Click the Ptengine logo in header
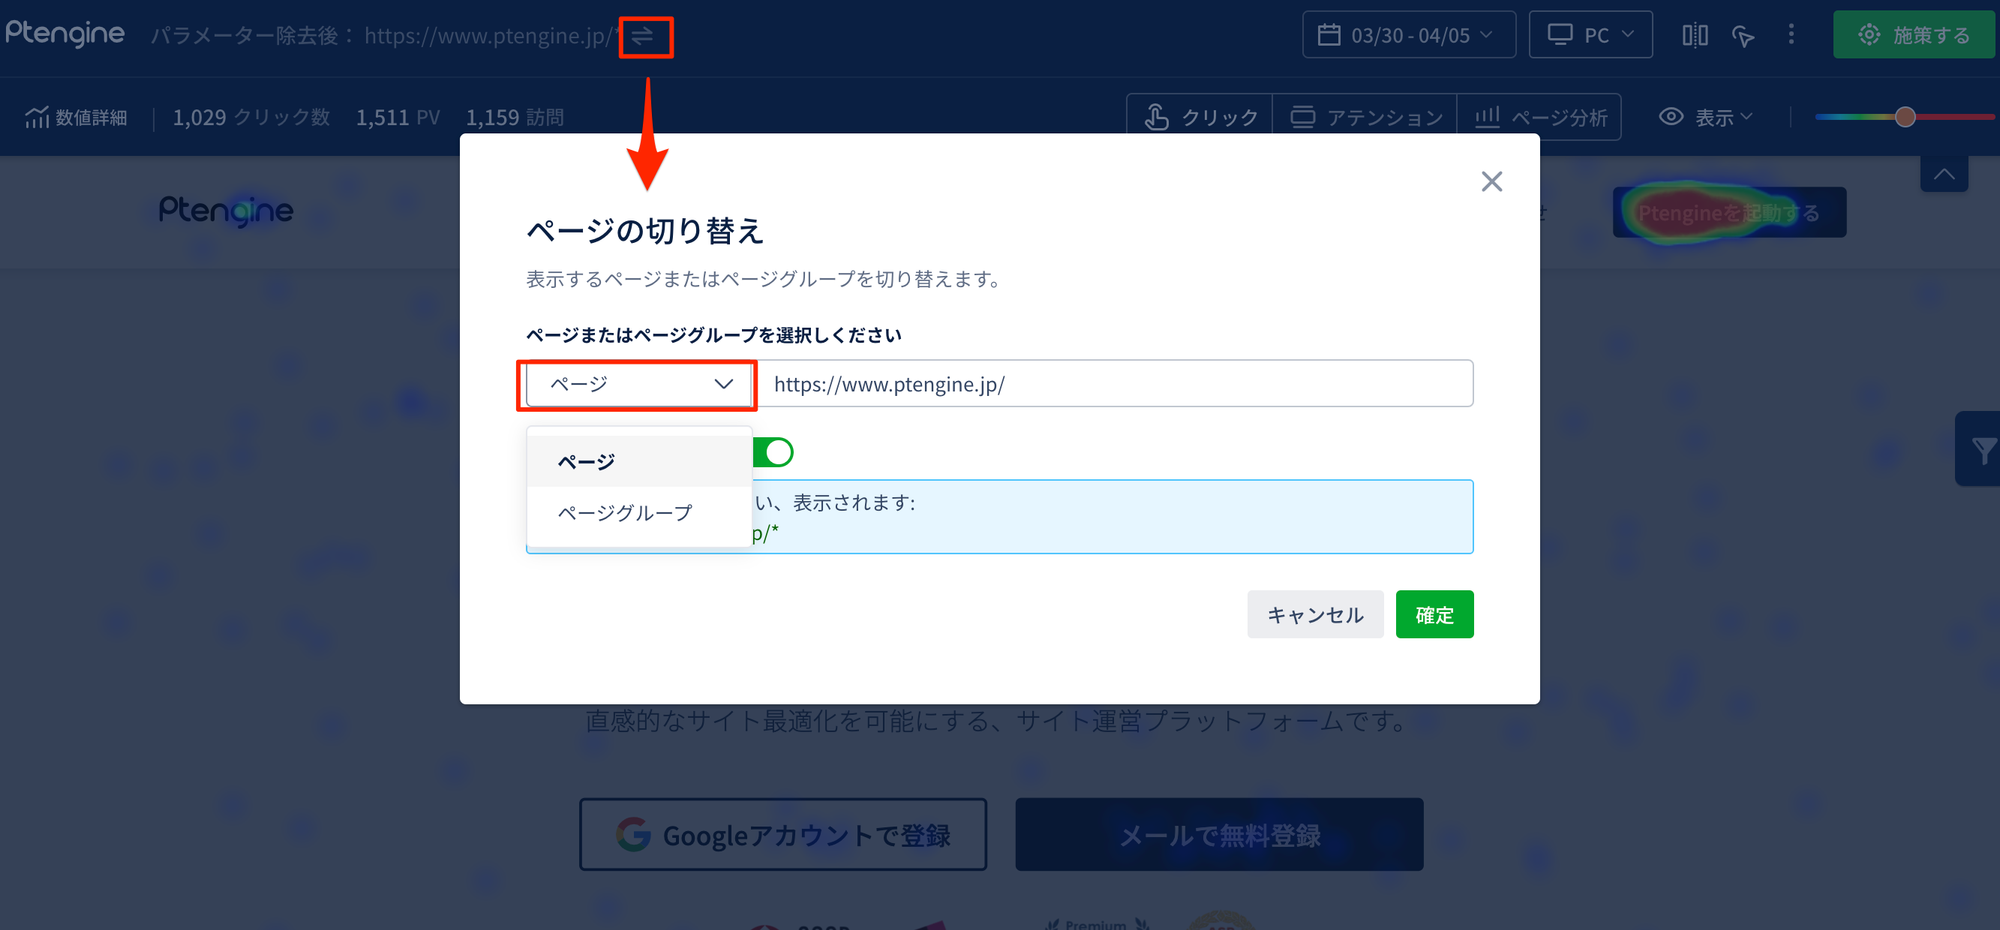2000x930 pixels. 65,34
